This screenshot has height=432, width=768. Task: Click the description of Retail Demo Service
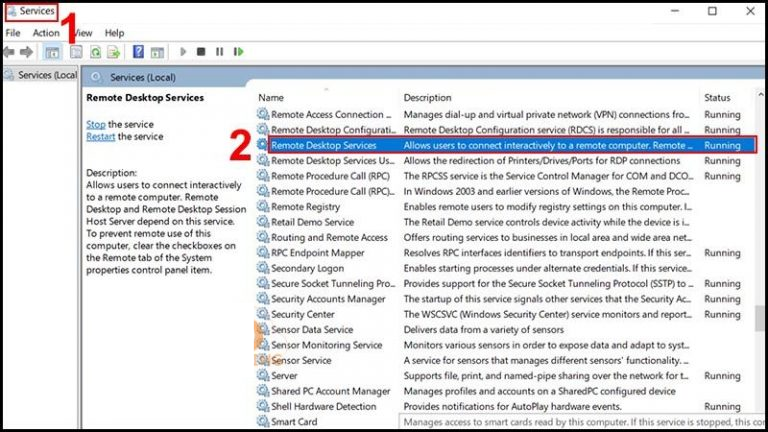tap(546, 222)
